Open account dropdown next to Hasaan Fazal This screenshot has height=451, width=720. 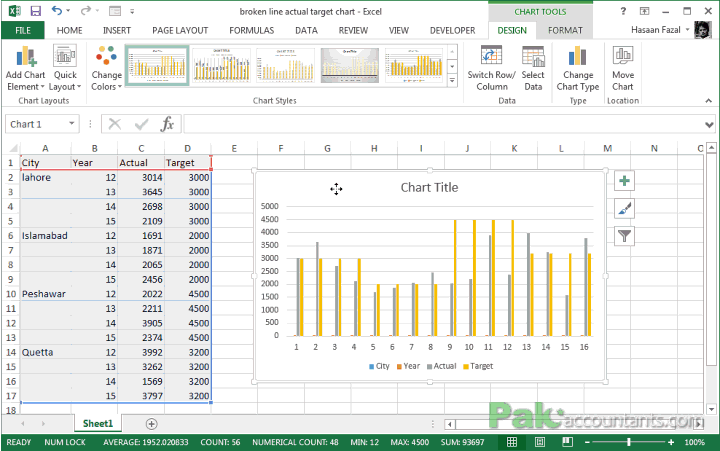click(687, 30)
